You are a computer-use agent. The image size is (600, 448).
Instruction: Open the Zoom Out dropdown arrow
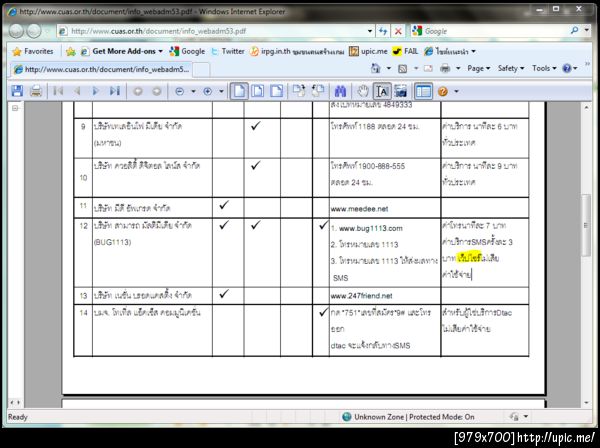pos(193,91)
